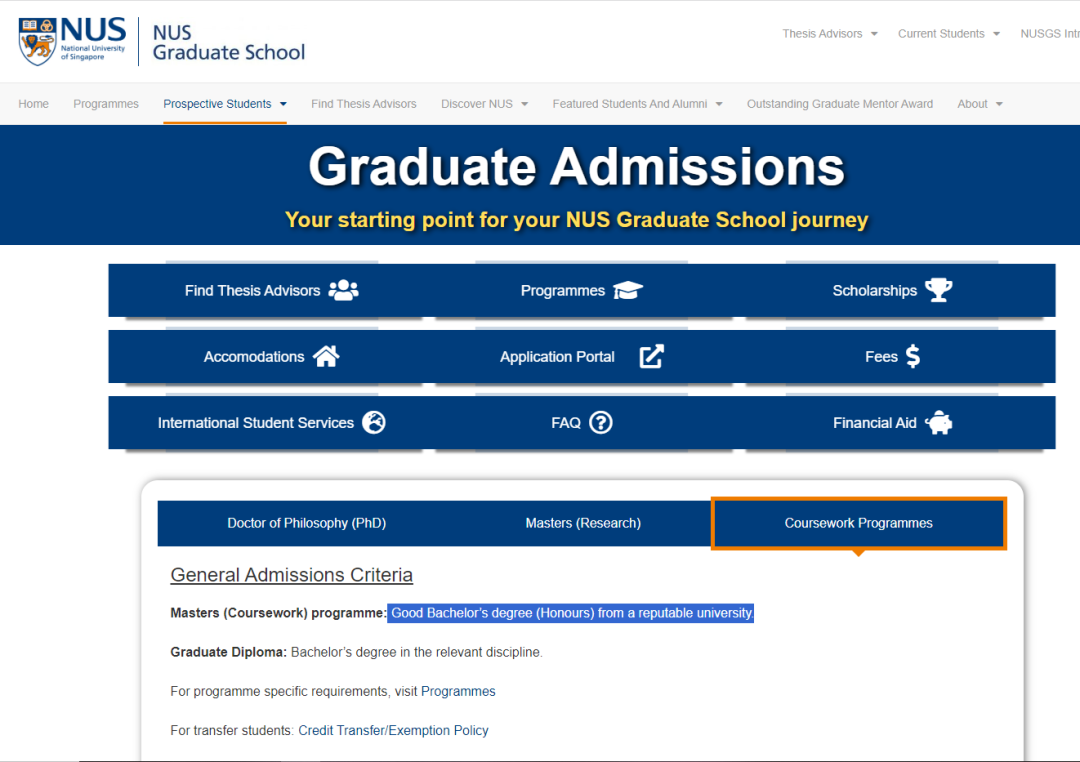Open Programmes in the navigation bar

click(106, 104)
